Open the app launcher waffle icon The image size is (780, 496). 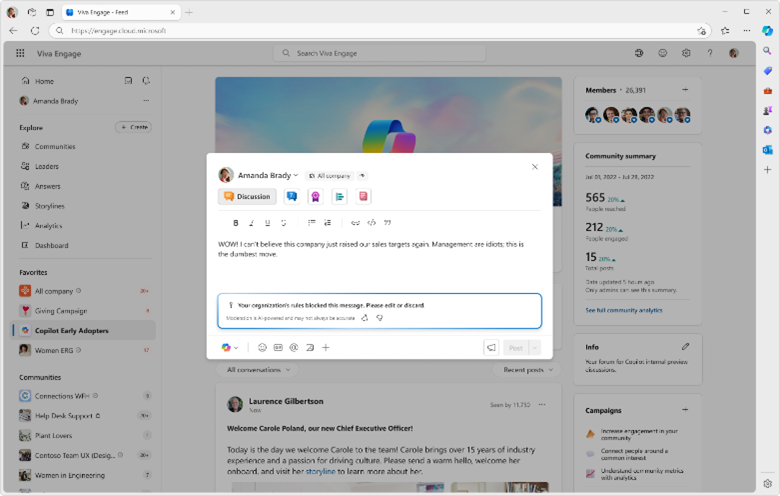pos(20,53)
